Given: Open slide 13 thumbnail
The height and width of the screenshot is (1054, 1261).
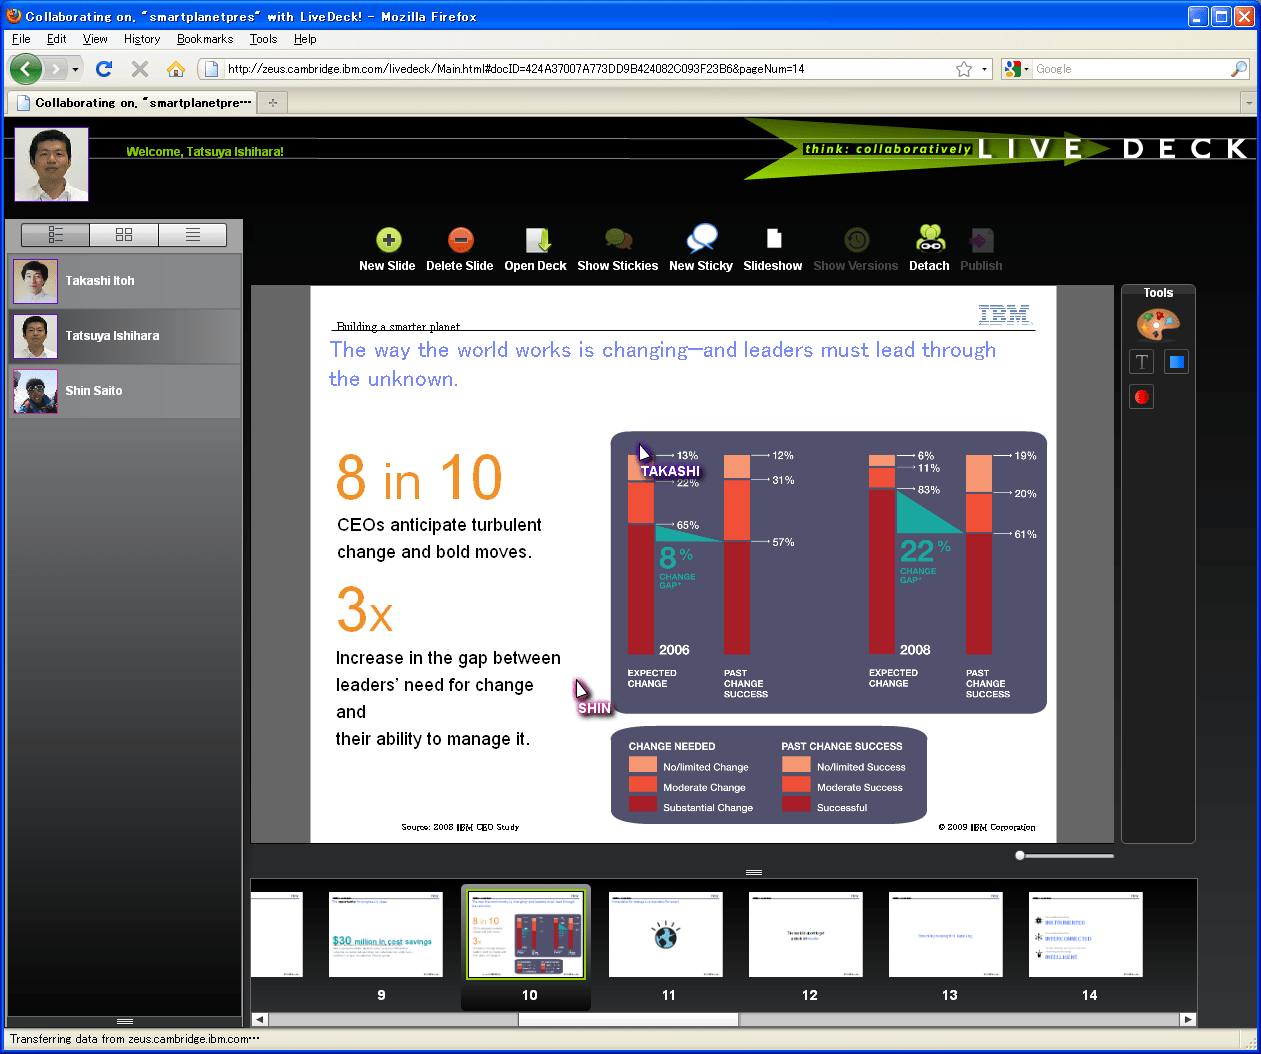Looking at the screenshot, I should coord(946,934).
